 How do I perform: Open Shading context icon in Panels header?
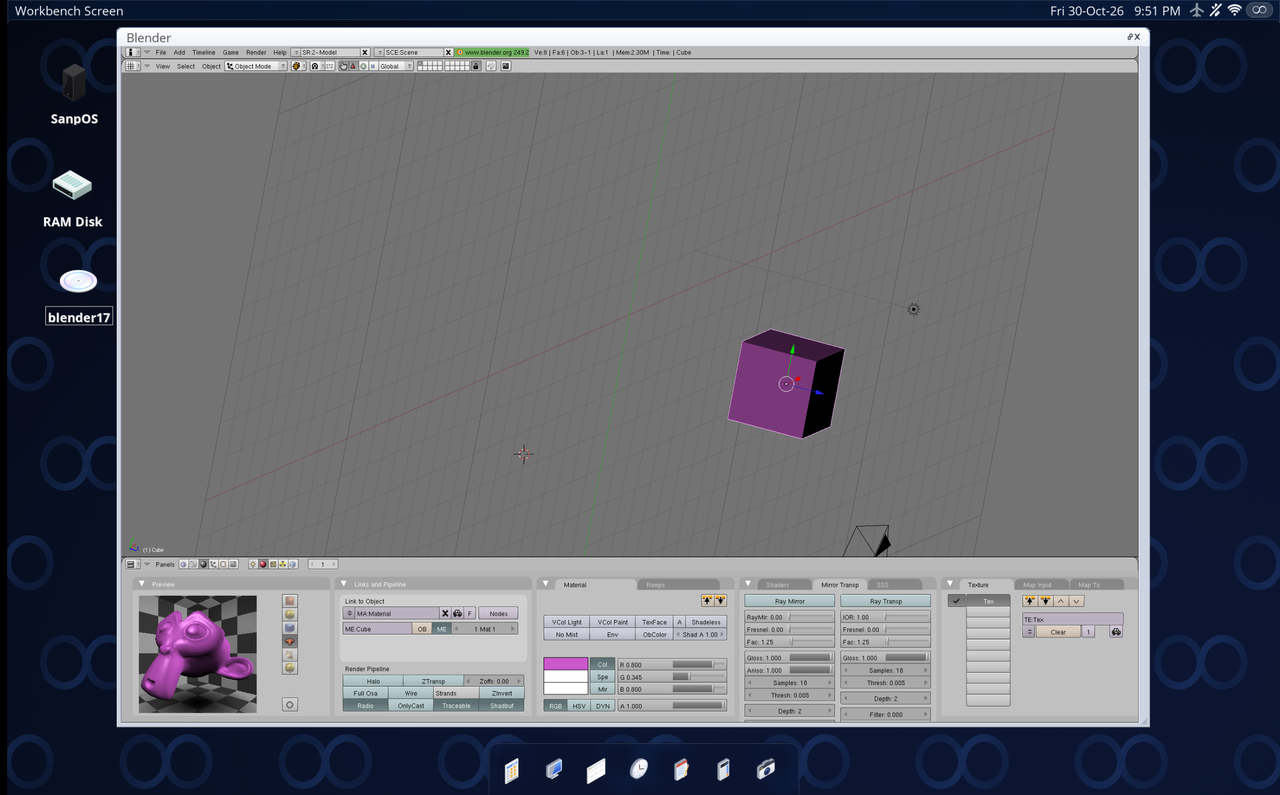click(x=203, y=564)
